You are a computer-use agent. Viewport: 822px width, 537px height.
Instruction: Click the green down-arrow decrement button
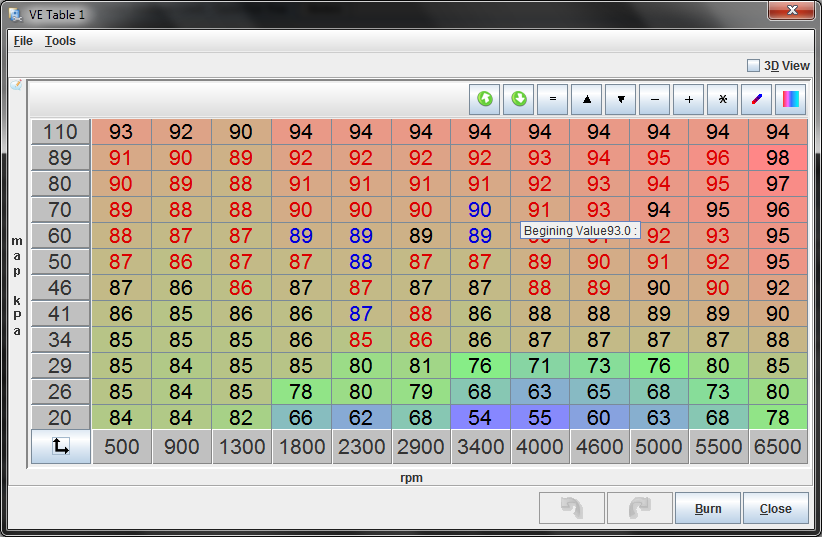pyautogui.click(x=518, y=99)
